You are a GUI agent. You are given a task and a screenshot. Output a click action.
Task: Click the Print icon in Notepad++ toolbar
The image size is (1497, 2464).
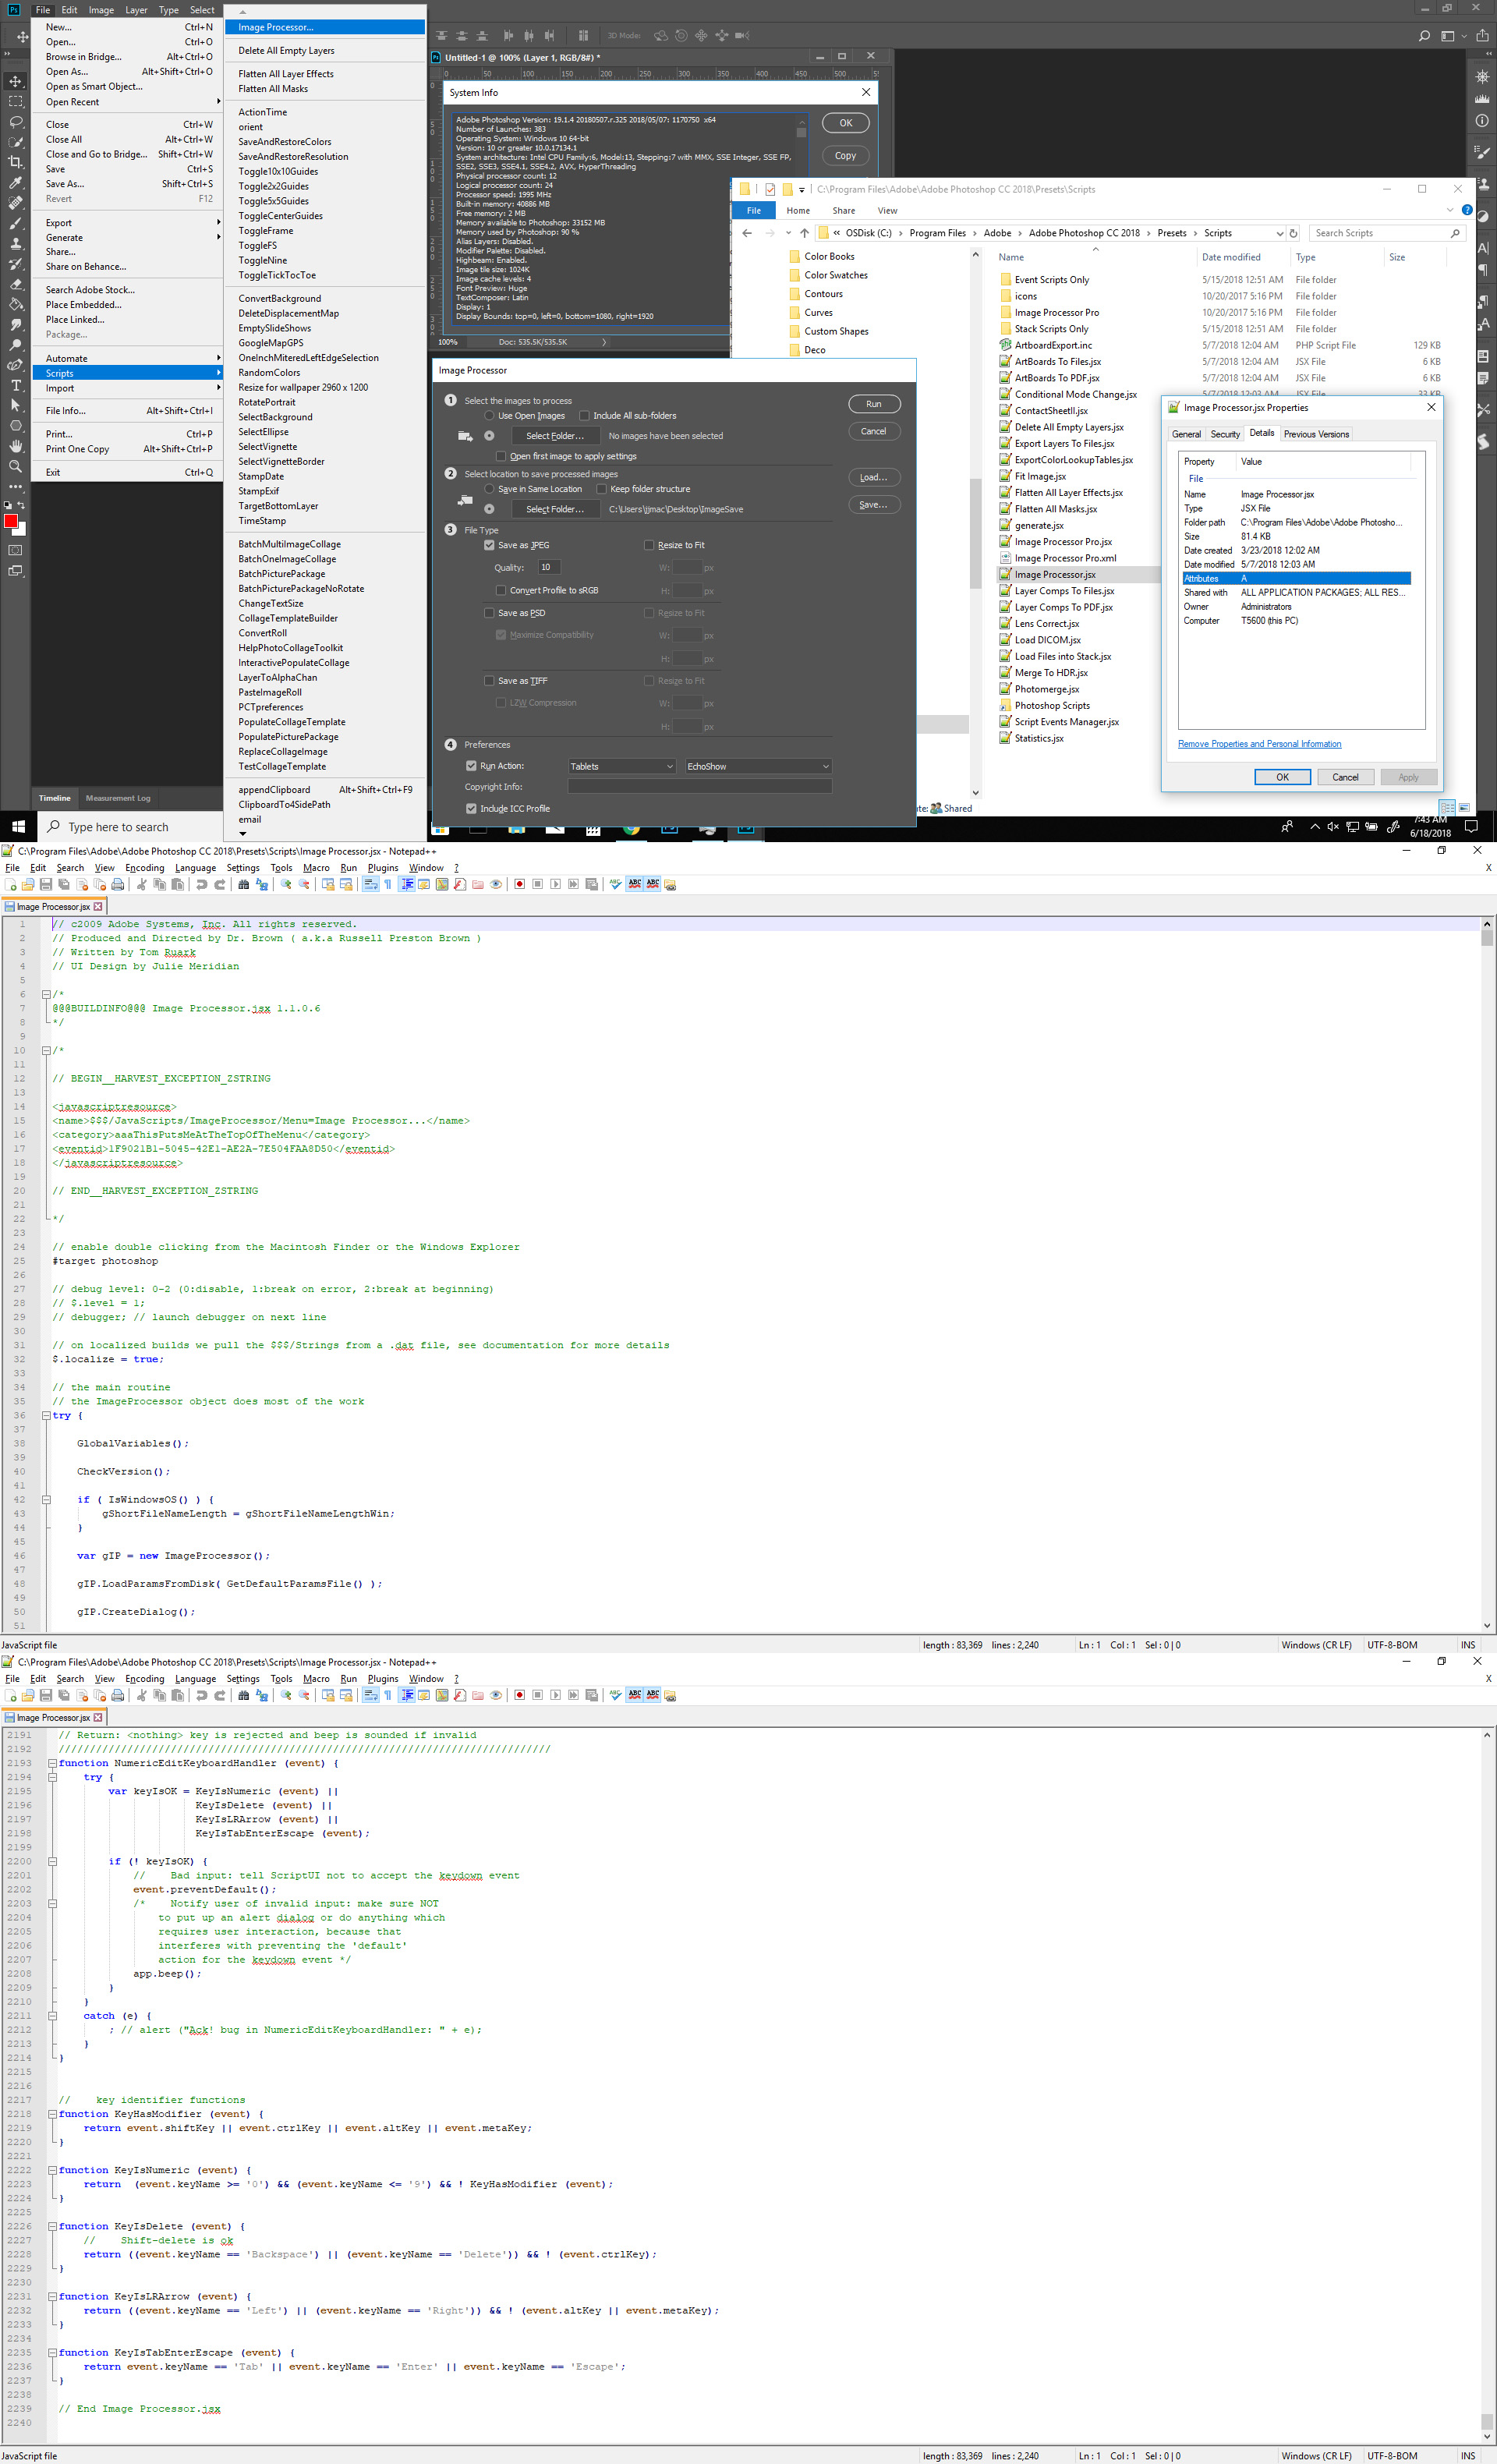pyautogui.click(x=117, y=884)
